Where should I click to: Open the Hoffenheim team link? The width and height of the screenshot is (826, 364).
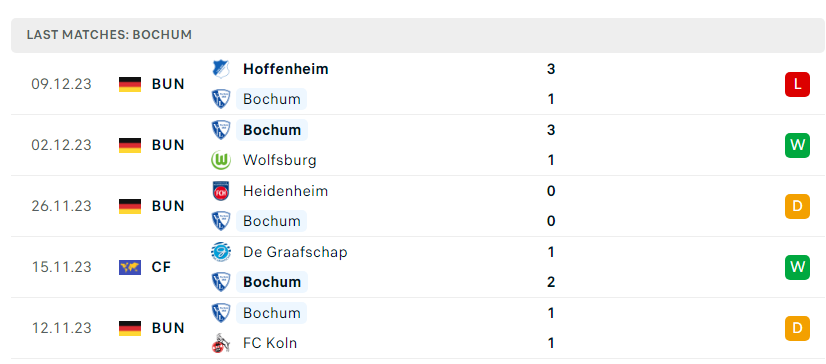click(x=286, y=69)
